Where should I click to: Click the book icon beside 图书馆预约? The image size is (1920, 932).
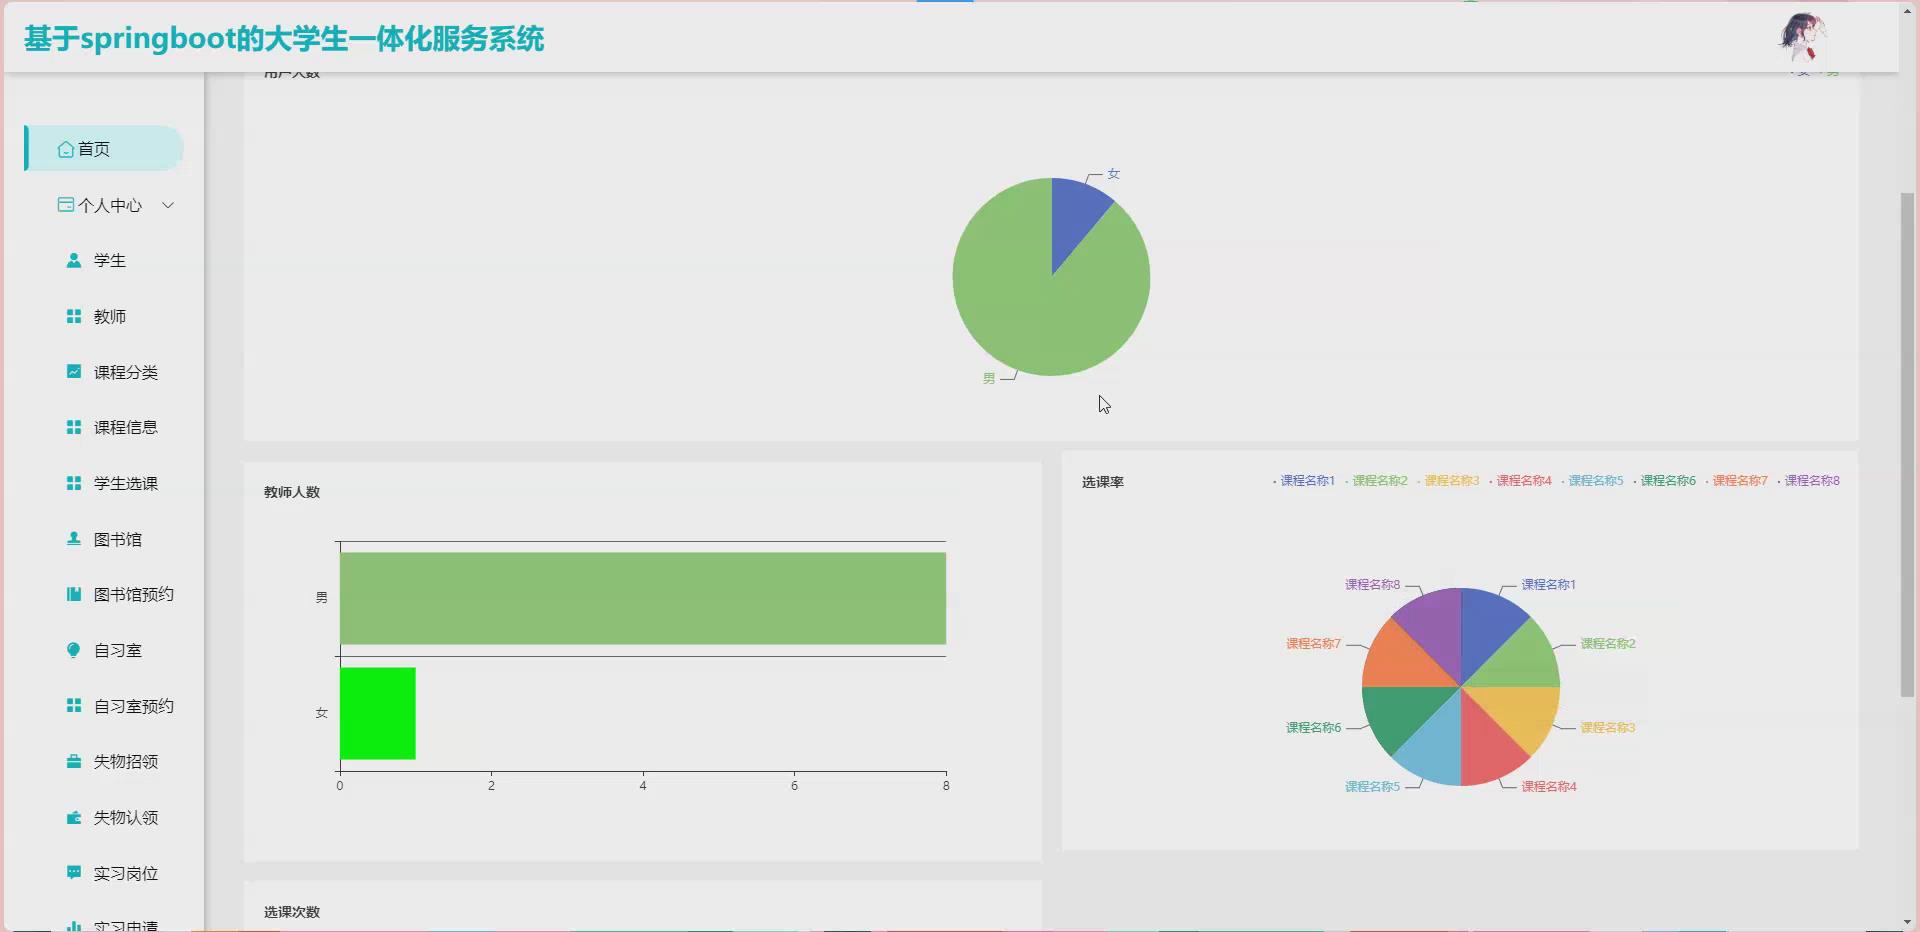tap(73, 594)
